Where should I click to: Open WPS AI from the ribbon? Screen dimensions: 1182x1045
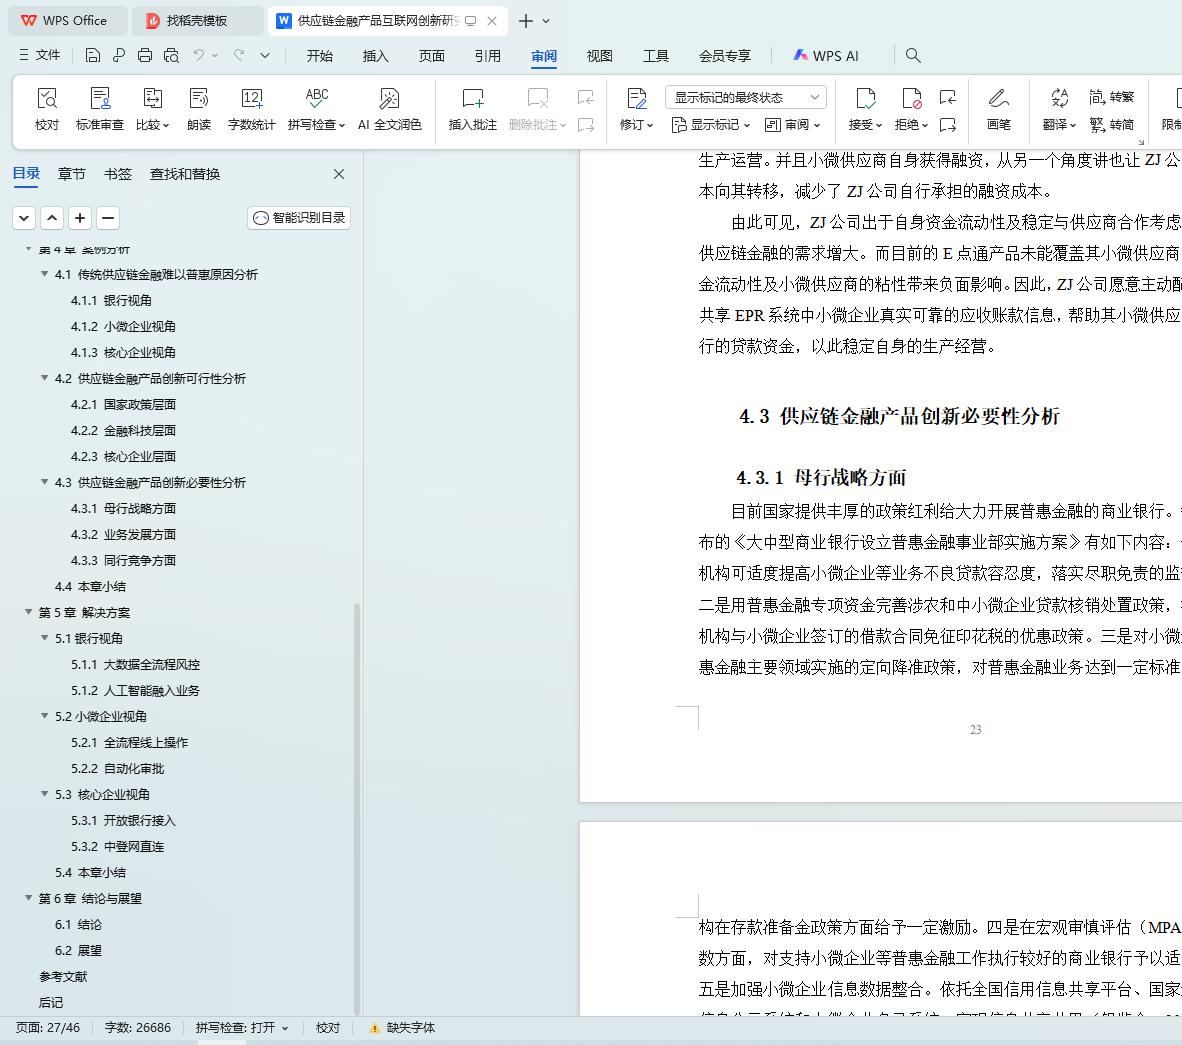pyautogui.click(x=826, y=56)
